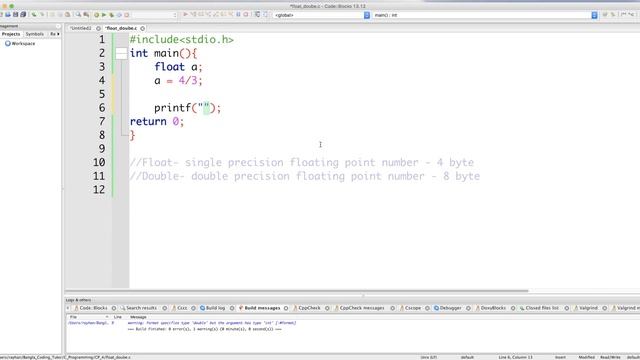
Task: Open the Debugger log tab
Action: click(x=448, y=308)
